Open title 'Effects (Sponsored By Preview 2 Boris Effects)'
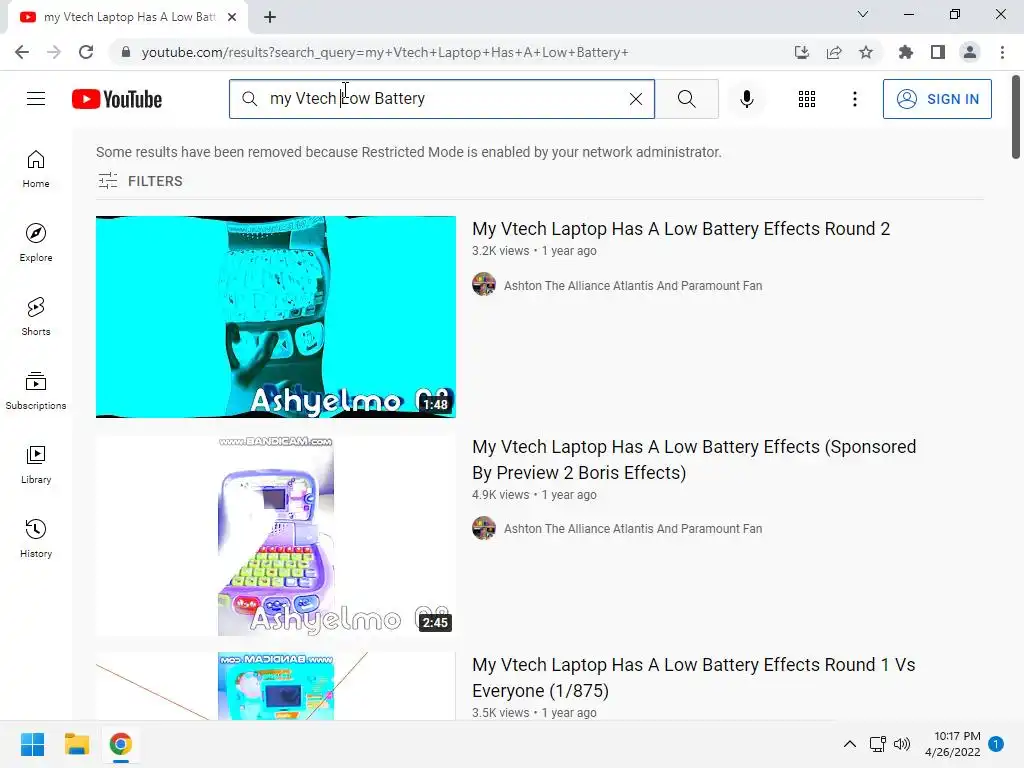 694,460
